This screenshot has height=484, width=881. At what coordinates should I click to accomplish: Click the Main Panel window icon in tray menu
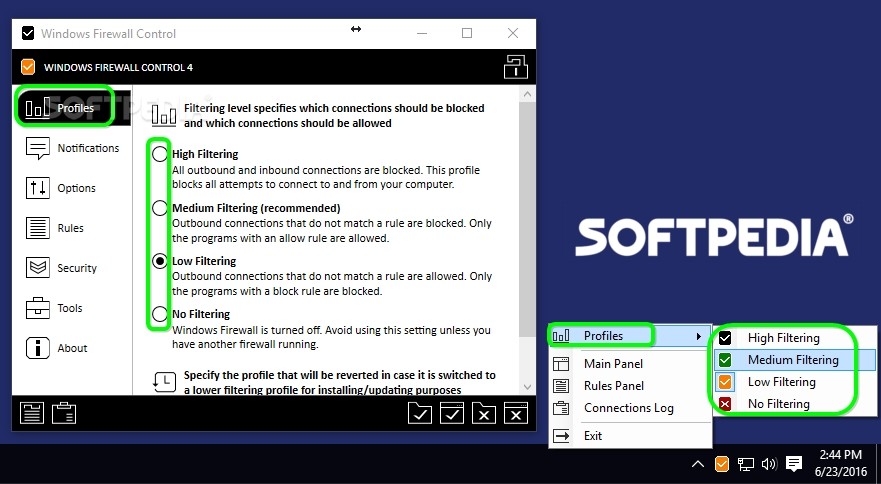click(561, 364)
